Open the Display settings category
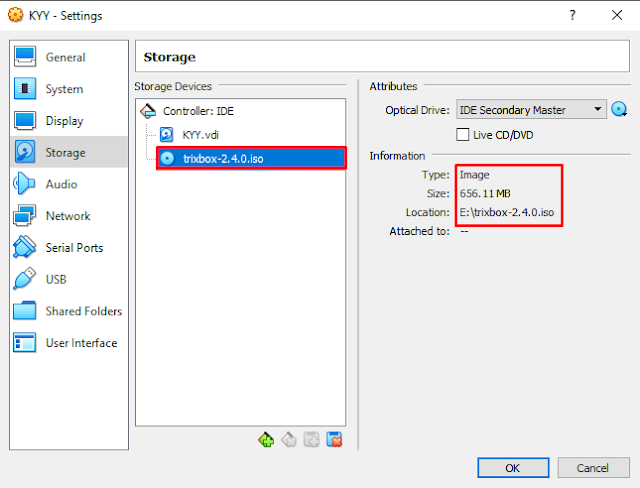Viewport: 640px width, 488px height. (69, 121)
